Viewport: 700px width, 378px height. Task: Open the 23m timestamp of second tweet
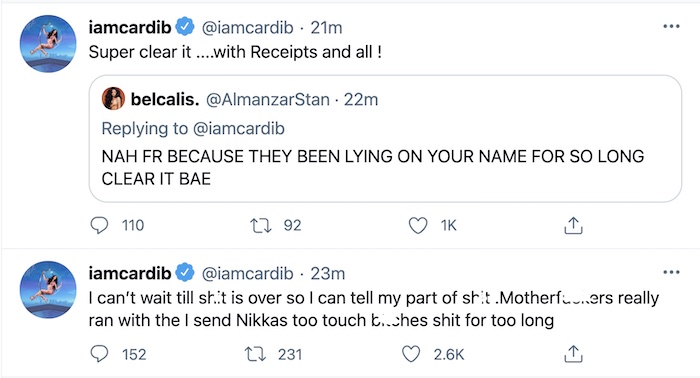(328, 274)
